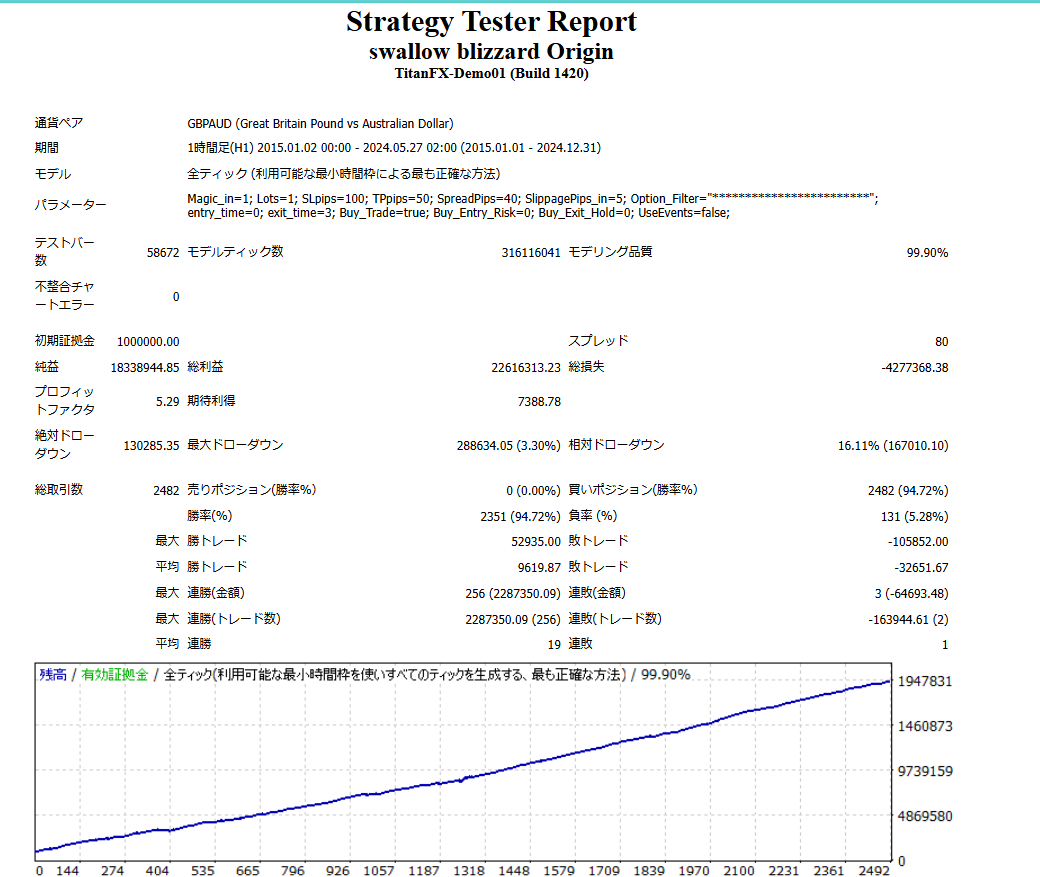This screenshot has width=1040, height=877.
Task: Click the 総取引数 label
Action: [x=59, y=490]
